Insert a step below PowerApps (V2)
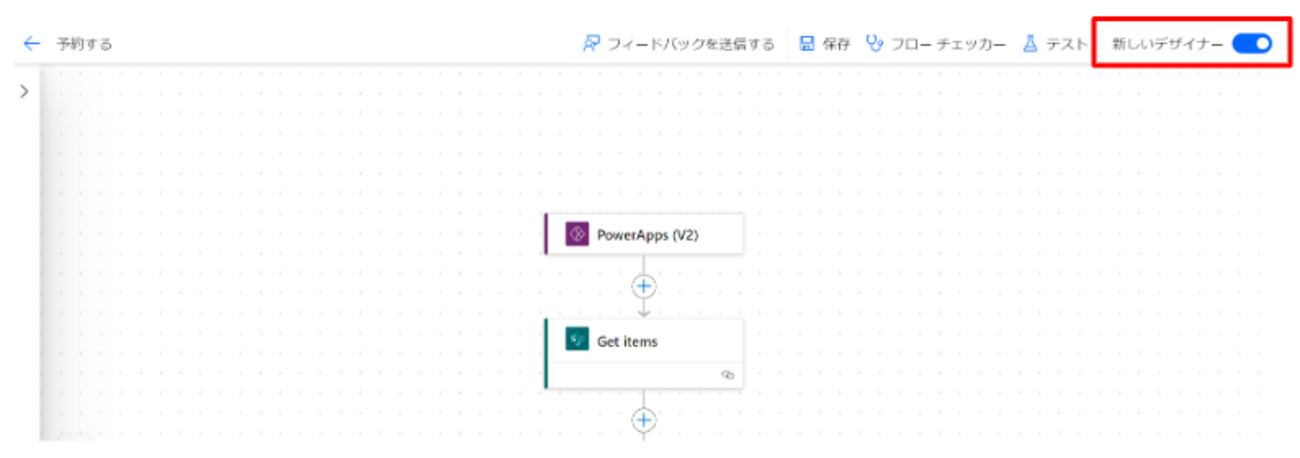 click(x=643, y=286)
